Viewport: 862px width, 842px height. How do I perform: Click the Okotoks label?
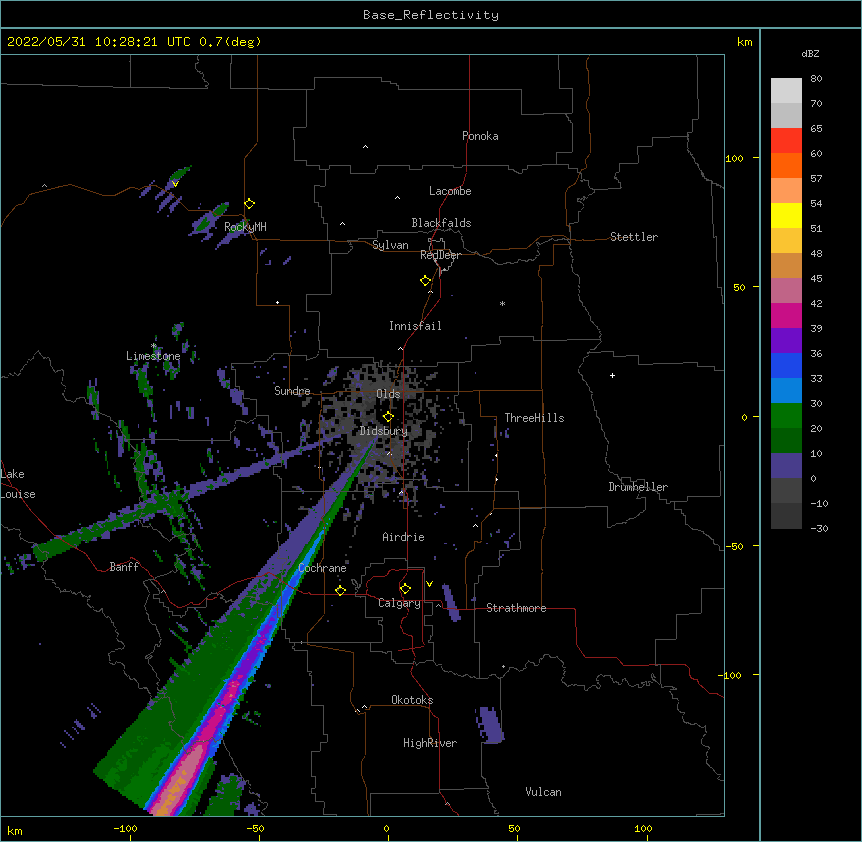[412, 700]
